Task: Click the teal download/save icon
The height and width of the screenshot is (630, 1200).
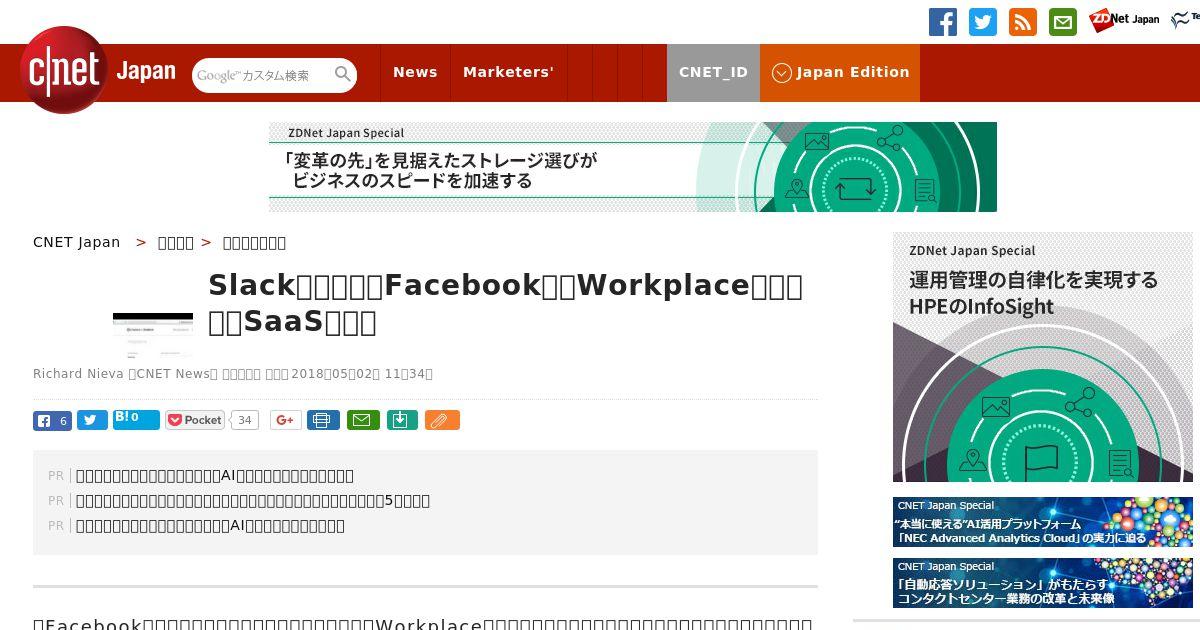Action: (x=401, y=421)
